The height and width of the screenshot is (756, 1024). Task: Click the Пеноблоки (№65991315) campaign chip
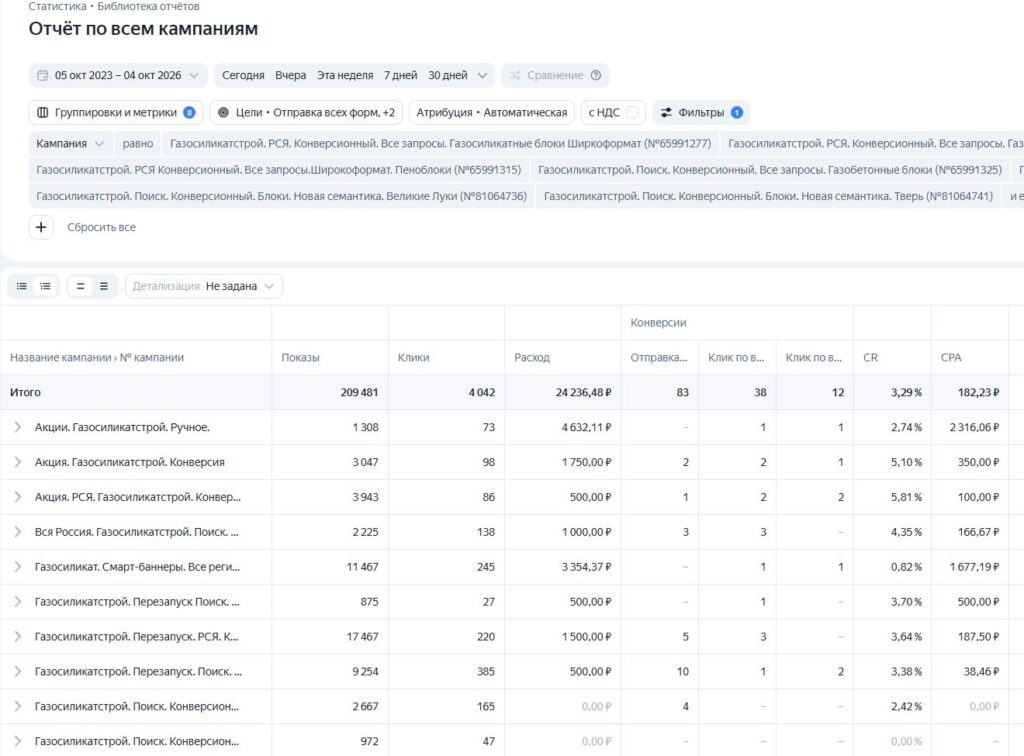279,170
